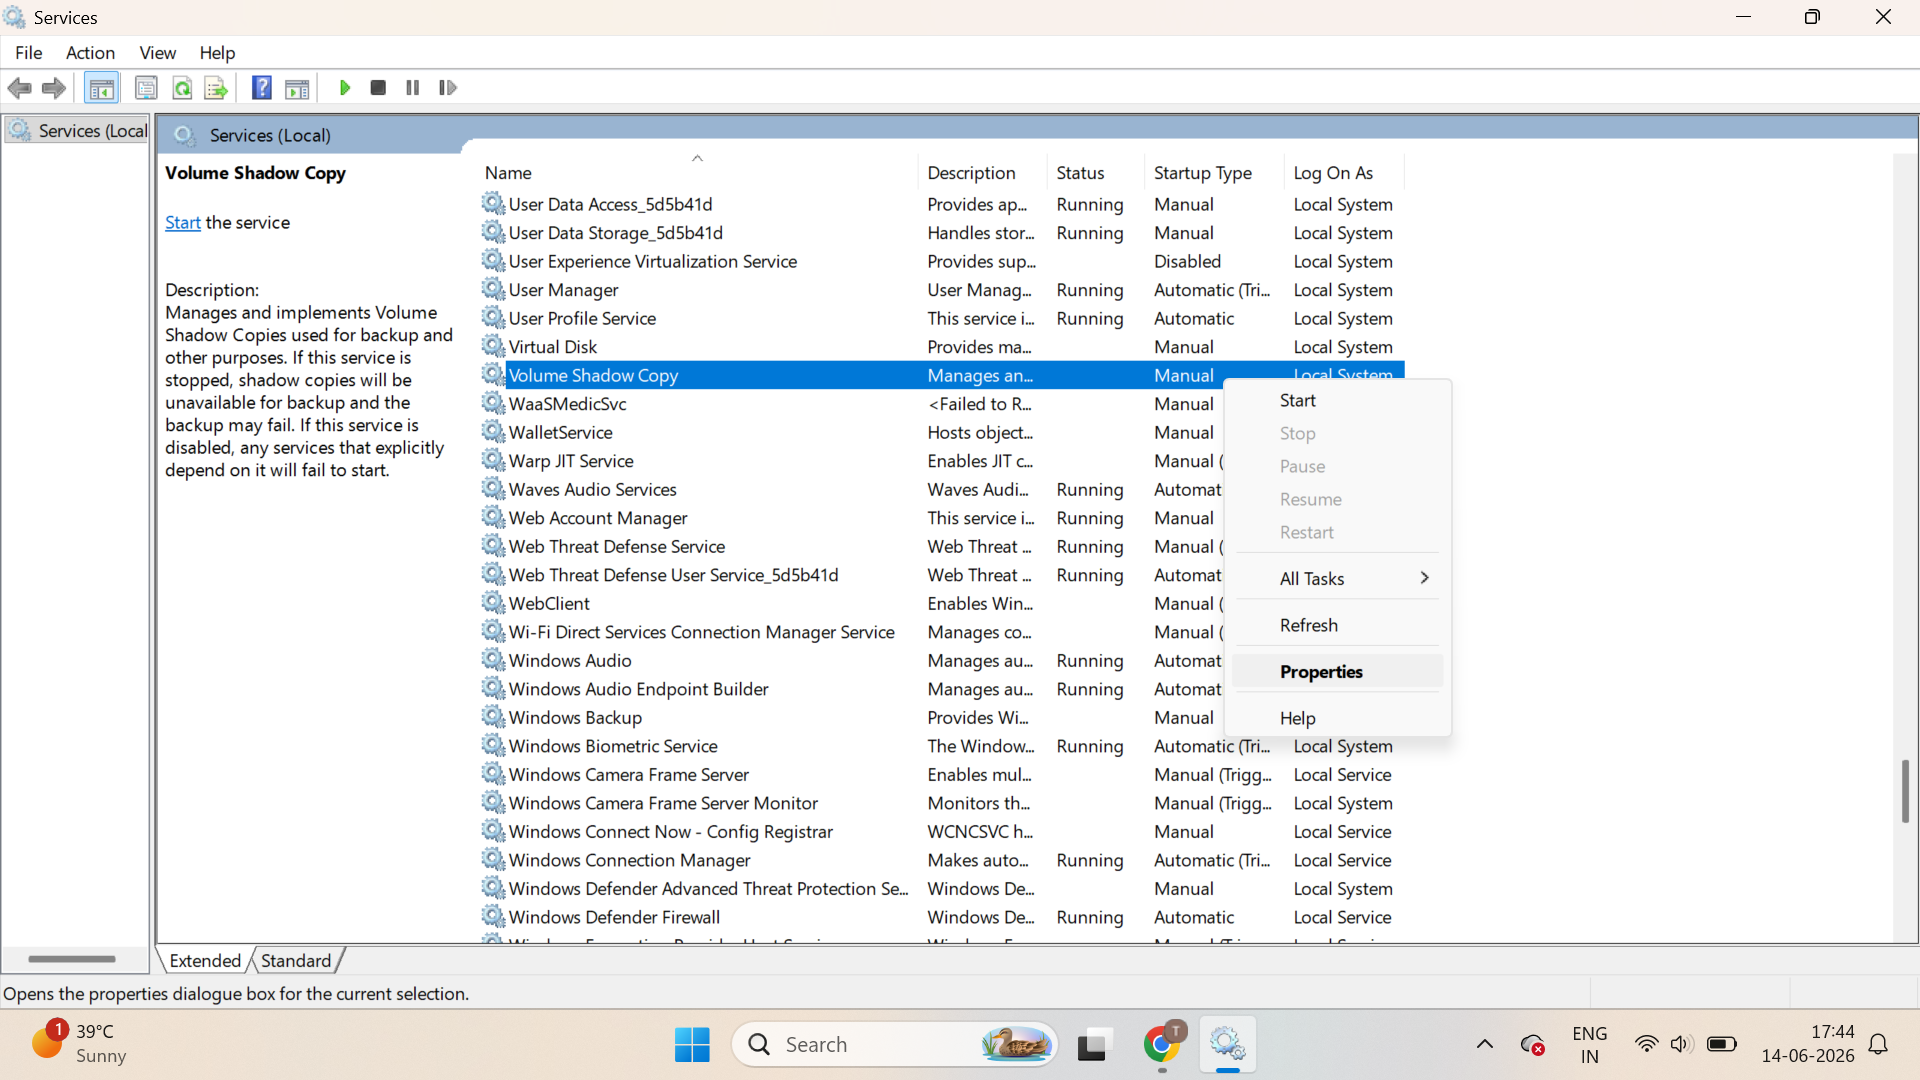Click the Refresh toolbar icon
This screenshot has height=1080, width=1920.
[x=182, y=88]
